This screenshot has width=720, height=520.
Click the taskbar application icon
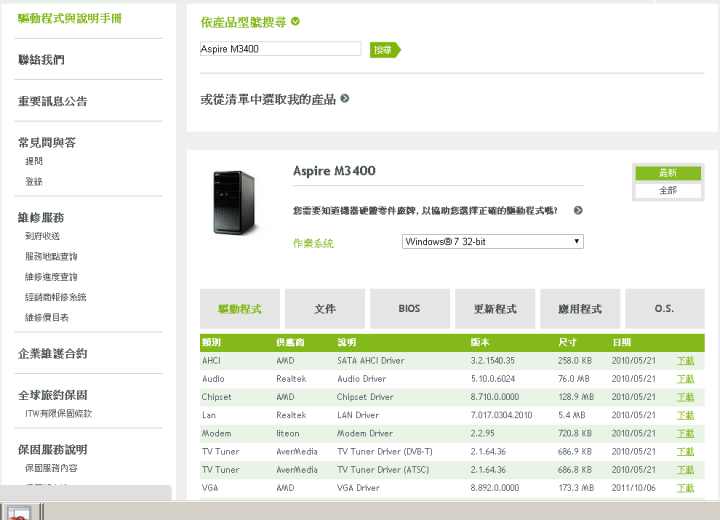click(x=18, y=512)
